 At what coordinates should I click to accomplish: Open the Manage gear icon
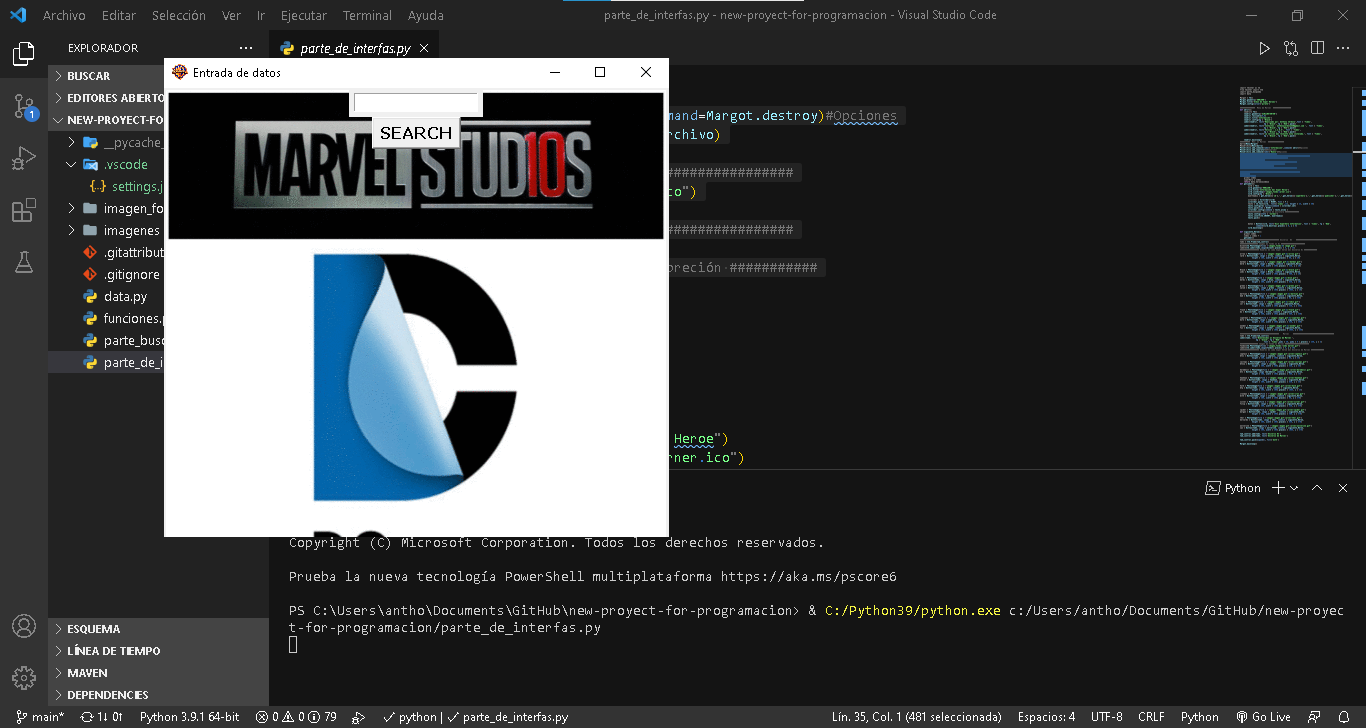(x=24, y=677)
